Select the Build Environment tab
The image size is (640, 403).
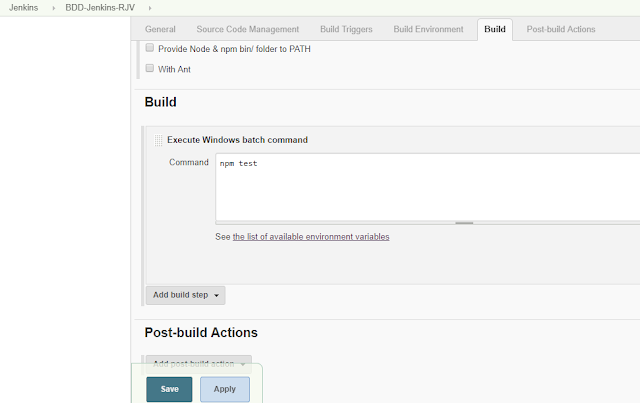pos(428,29)
